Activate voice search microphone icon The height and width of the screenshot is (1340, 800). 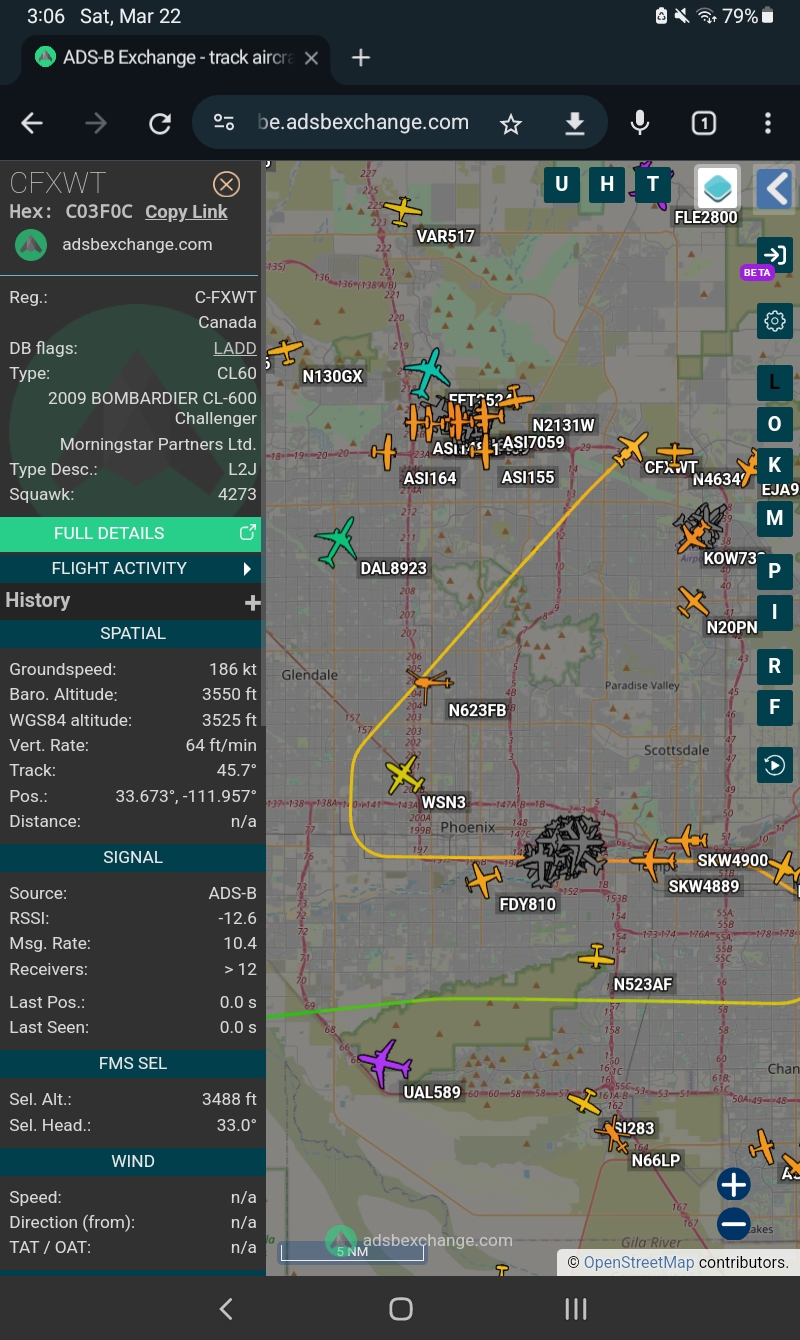(640, 123)
